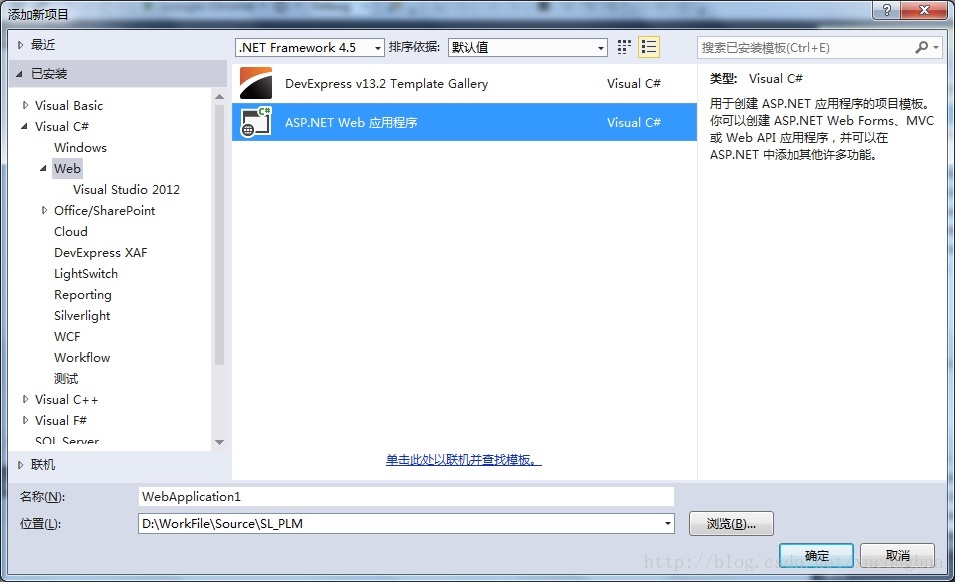The width and height of the screenshot is (955, 582).
Task: Open the location path dropdown arrow
Action: 668,524
